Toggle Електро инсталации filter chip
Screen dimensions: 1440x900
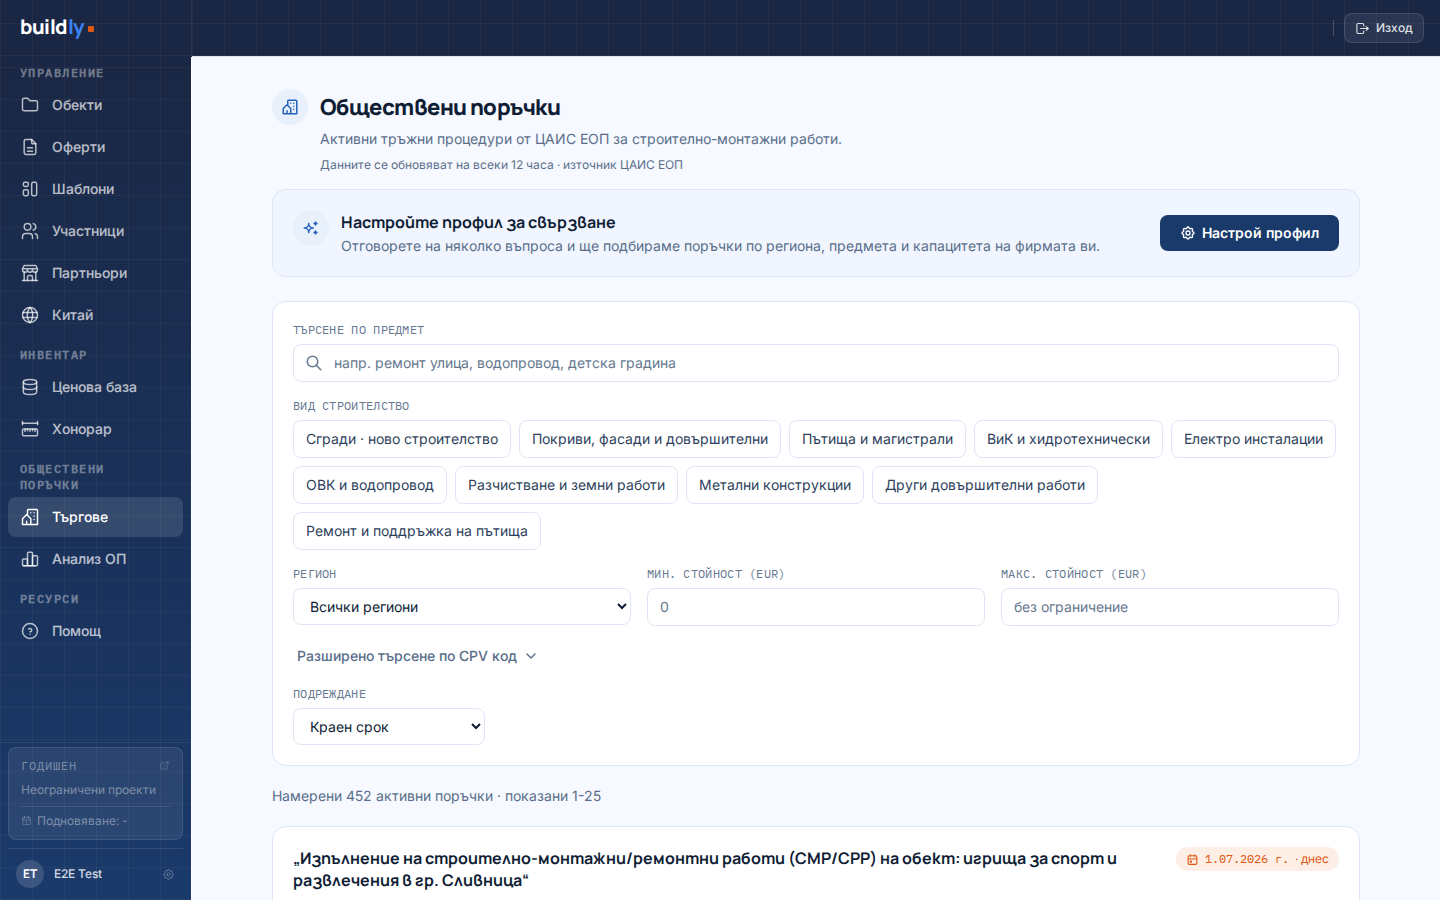pyautogui.click(x=1253, y=439)
